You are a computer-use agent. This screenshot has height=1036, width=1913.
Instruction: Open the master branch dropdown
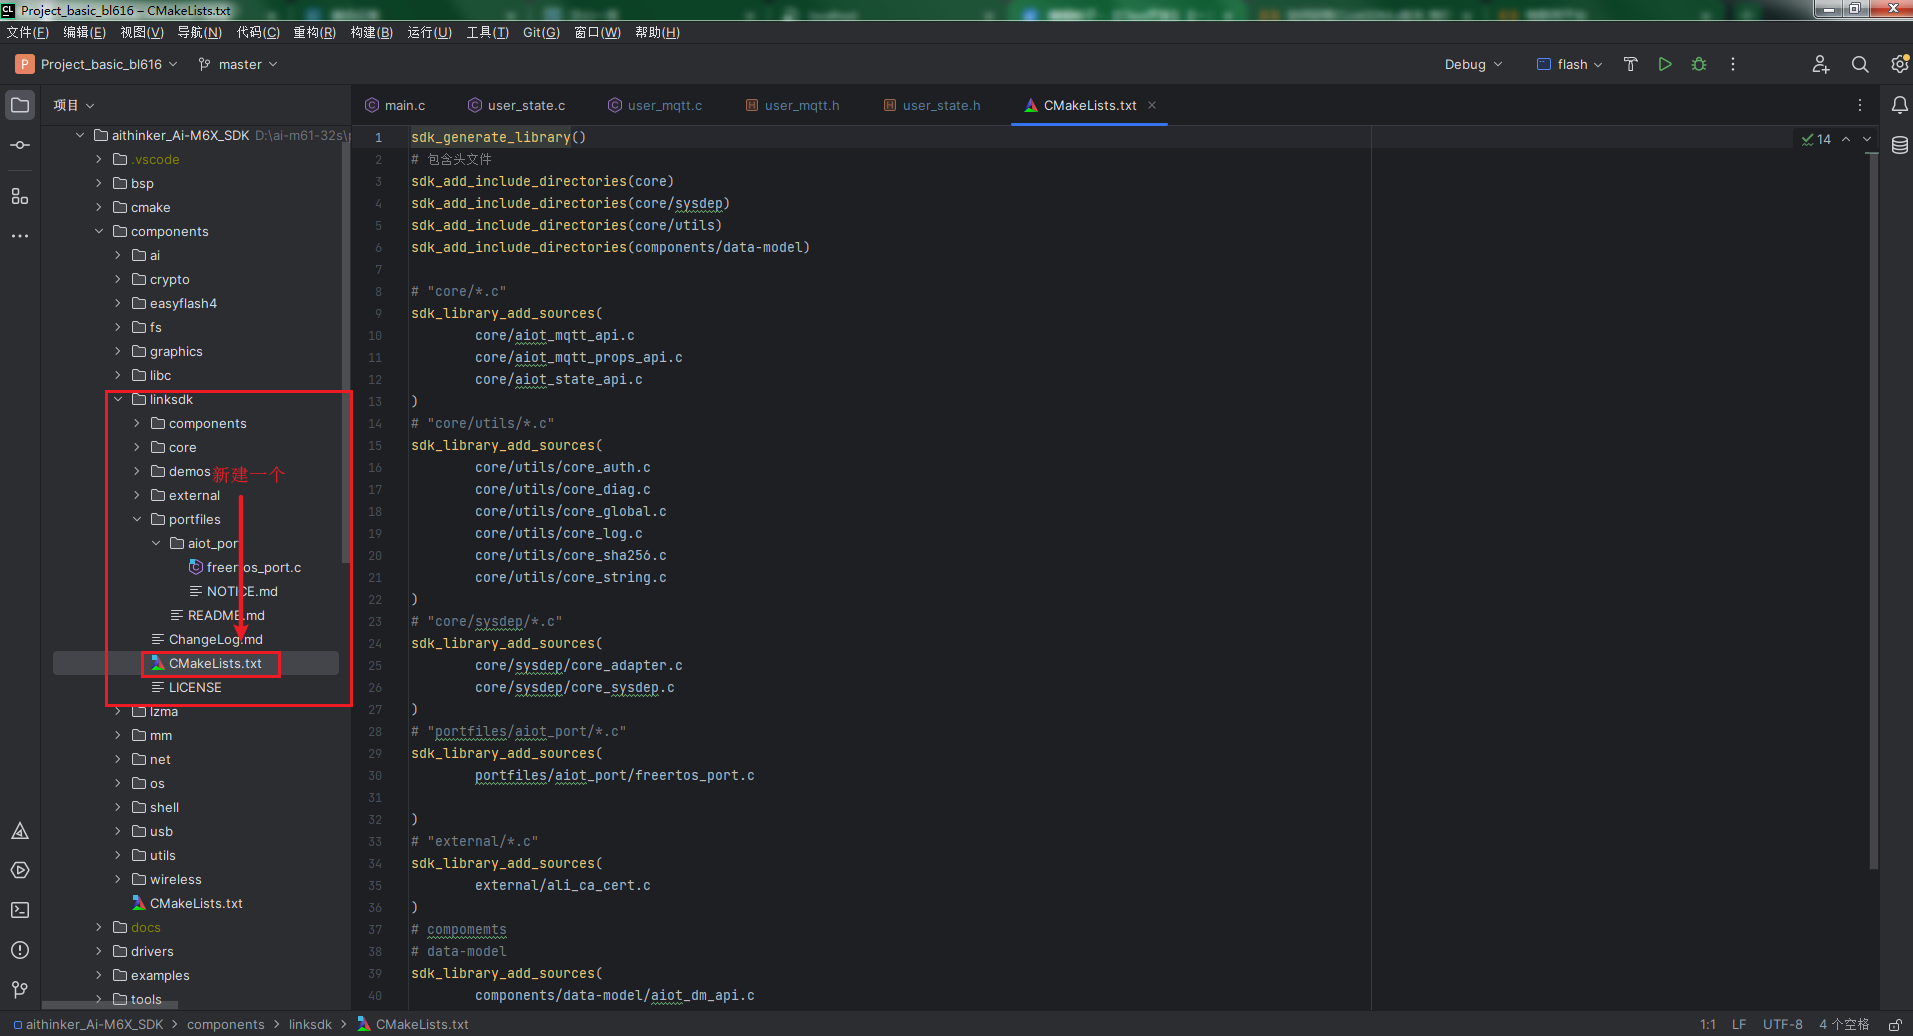[x=238, y=64]
